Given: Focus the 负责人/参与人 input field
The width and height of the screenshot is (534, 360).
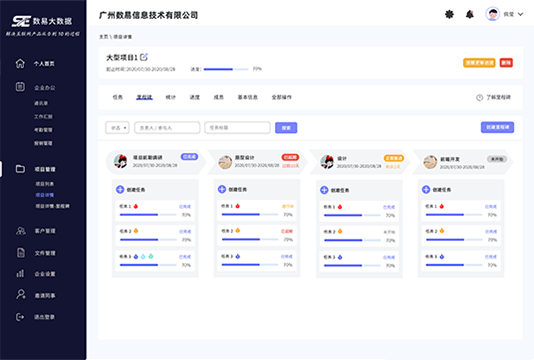Looking at the screenshot, I should click(167, 128).
